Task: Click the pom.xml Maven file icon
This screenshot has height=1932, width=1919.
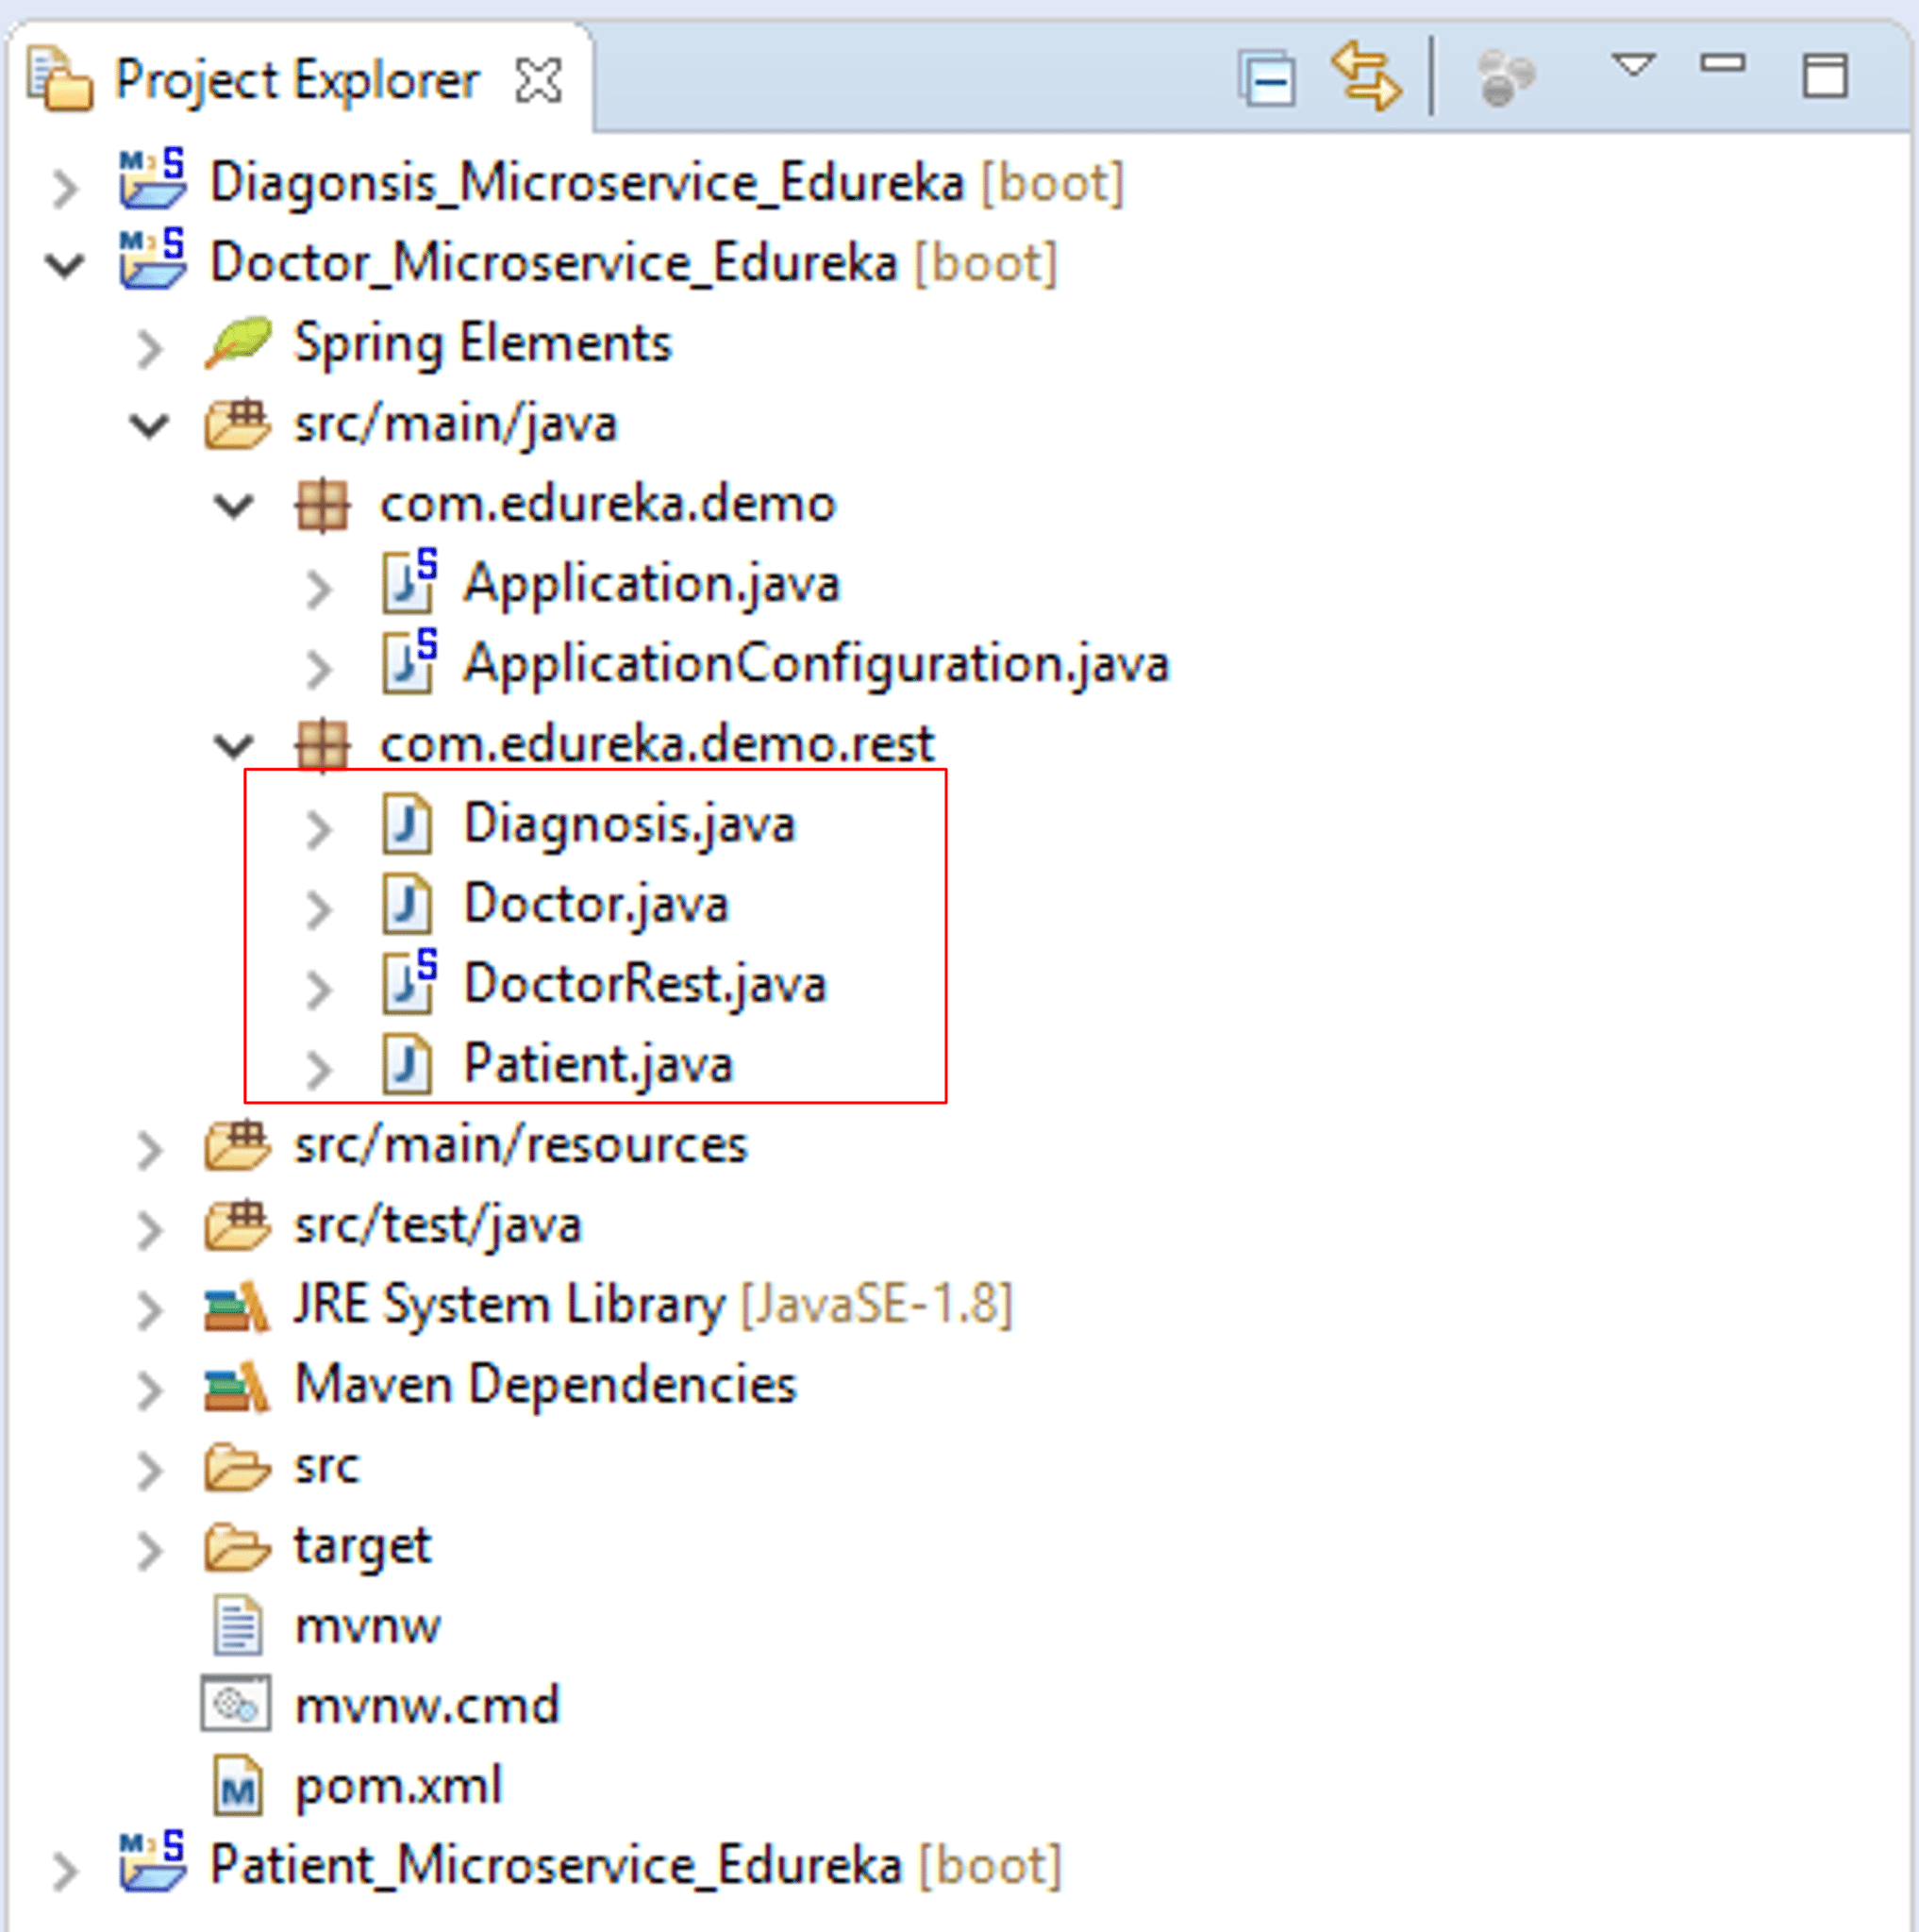Action: [x=238, y=1786]
